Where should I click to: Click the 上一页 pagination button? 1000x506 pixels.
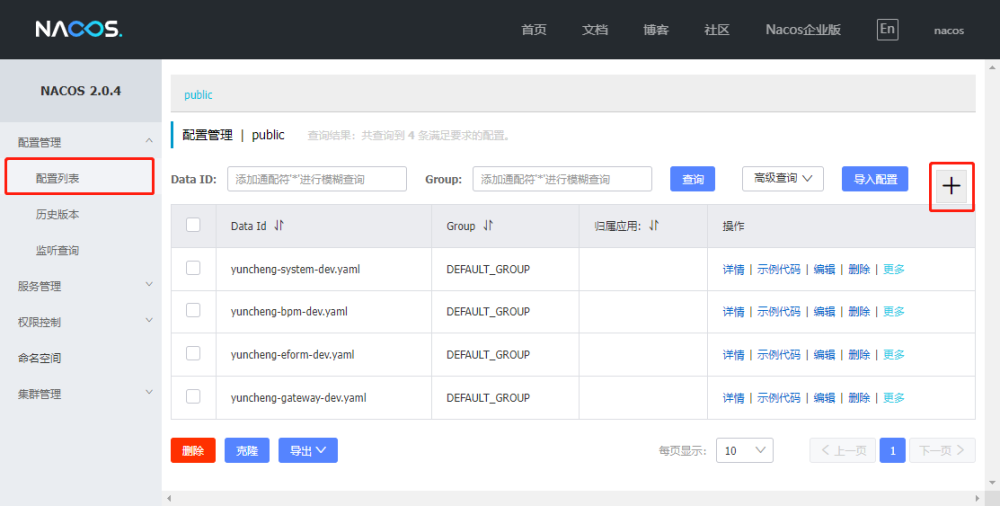pos(843,450)
